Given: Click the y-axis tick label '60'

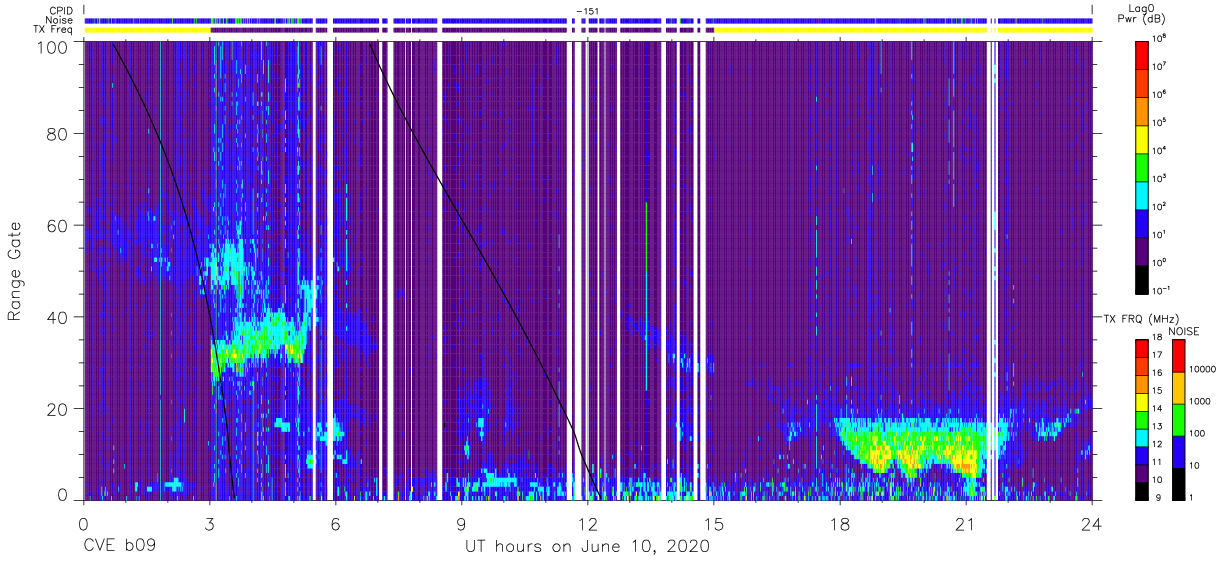Looking at the screenshot, I should [x=58, y=225].
